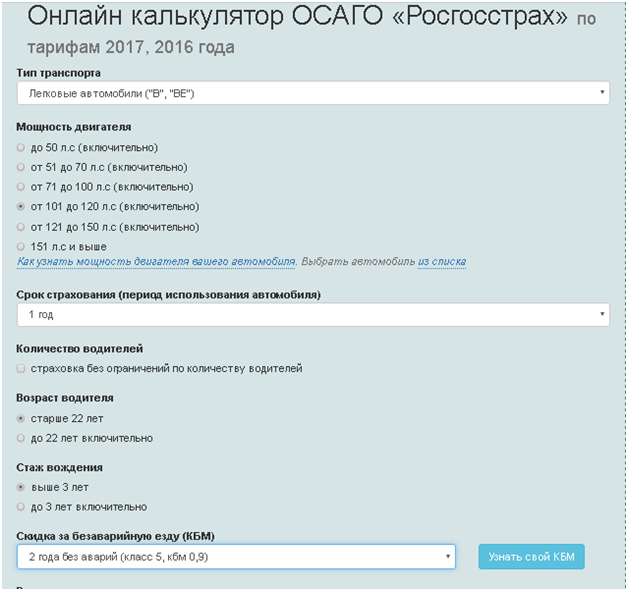Image resolution: width=628 pixels, height=591 pixels.
Task: Choose engine power 151 hp and above
Action: click(x=22, y=246)
